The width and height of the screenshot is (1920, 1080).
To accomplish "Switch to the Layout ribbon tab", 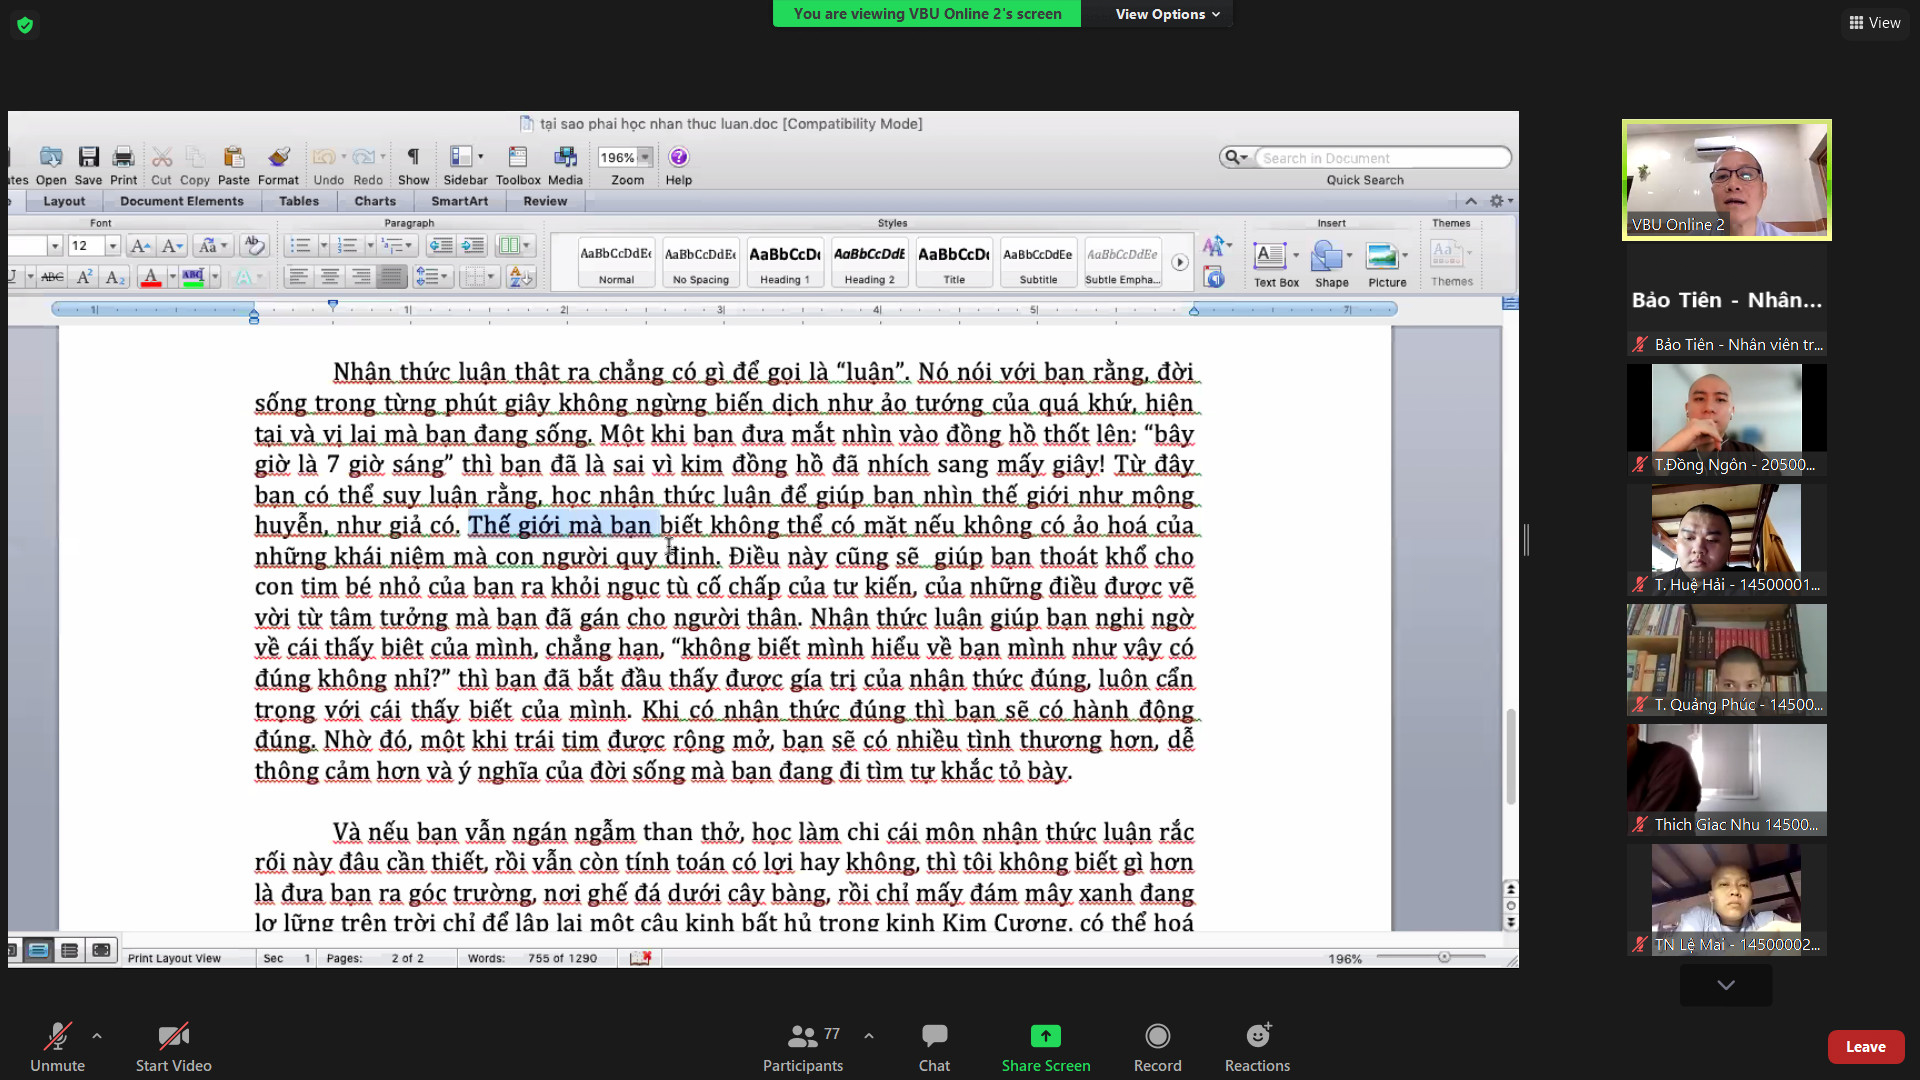I will pyautogui.click(x=64, y=201).
